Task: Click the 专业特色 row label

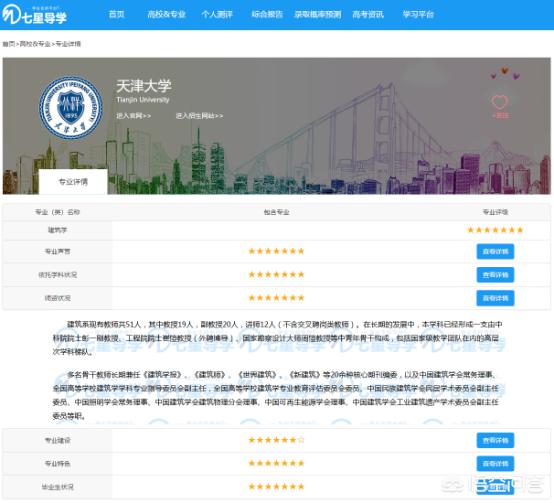Action: tap(57, 463)
